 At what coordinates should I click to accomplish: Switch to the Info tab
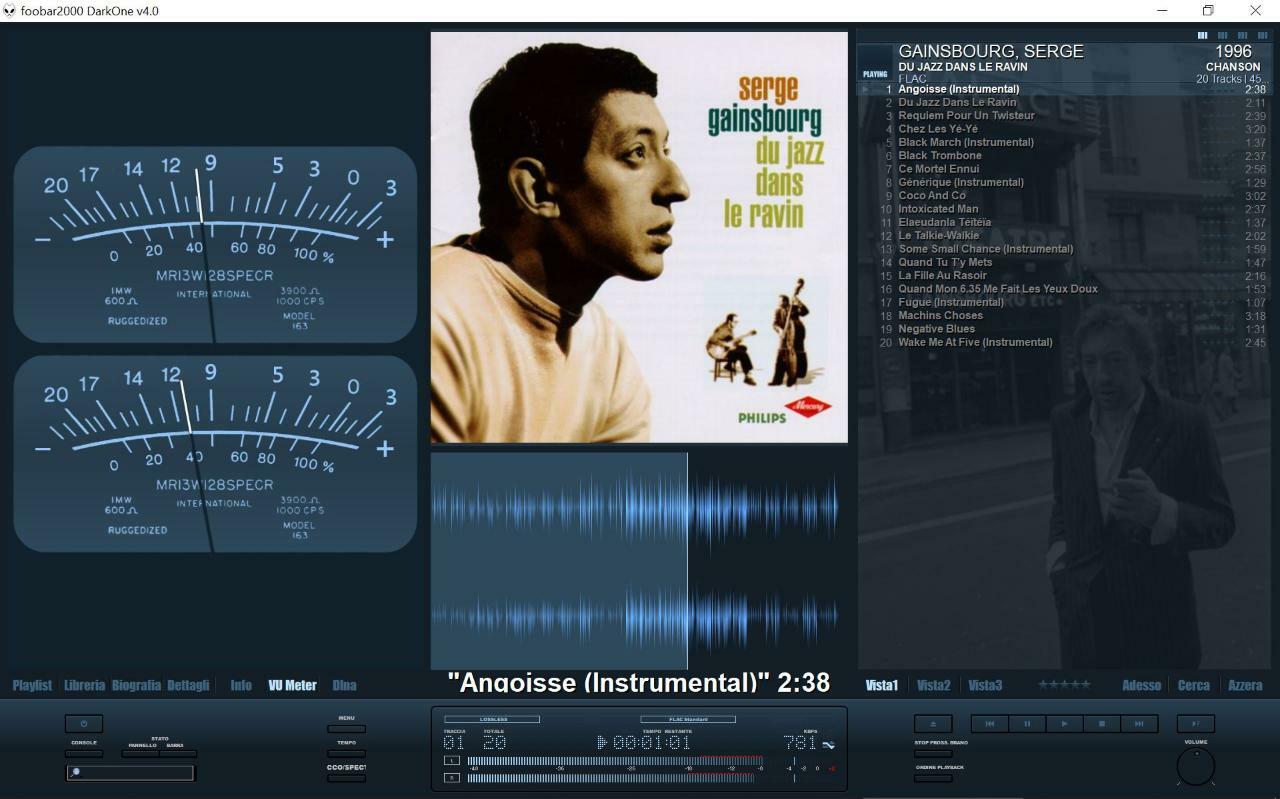coord(241,685)
